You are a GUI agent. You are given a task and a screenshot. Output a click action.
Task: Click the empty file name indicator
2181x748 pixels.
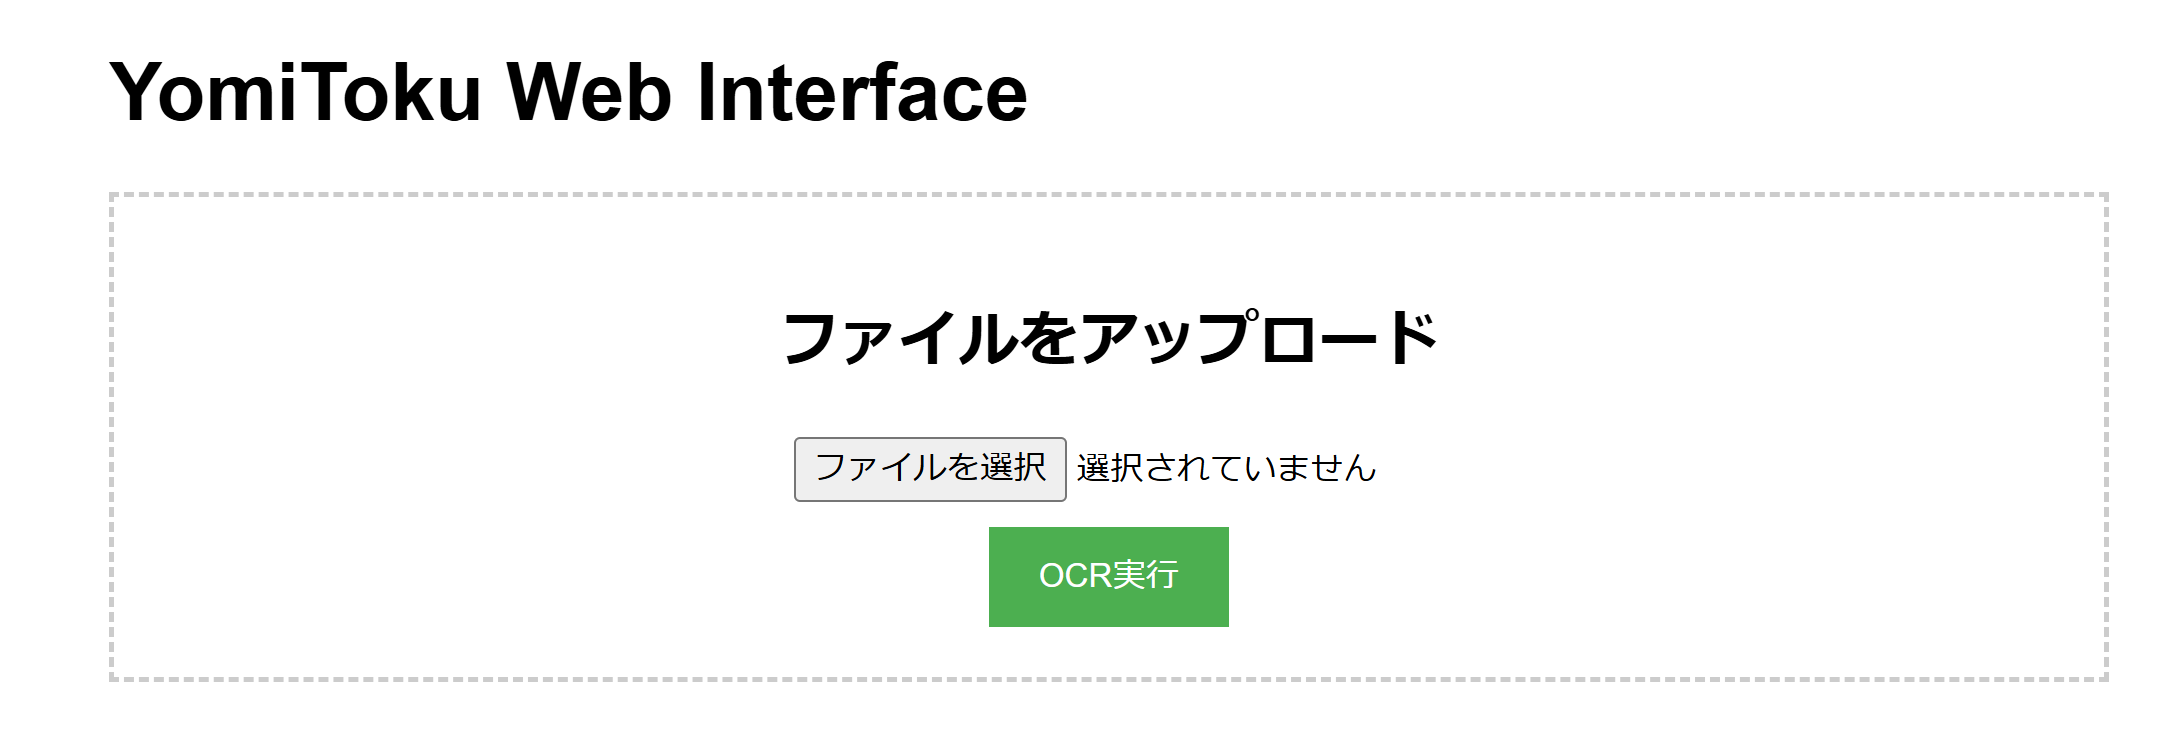pos(1224,465)
